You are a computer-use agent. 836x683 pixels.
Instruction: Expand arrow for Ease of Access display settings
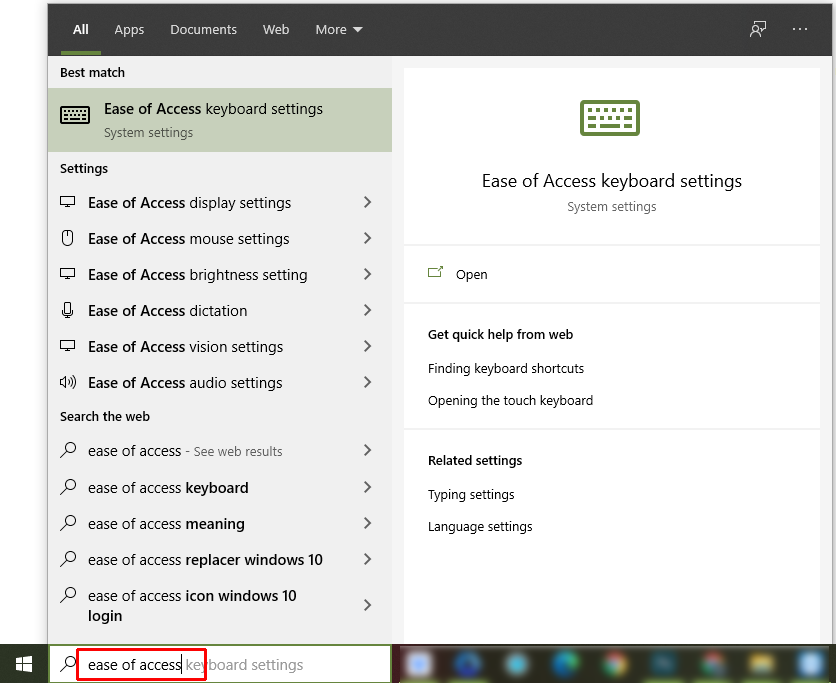click(x=367, y=203)
